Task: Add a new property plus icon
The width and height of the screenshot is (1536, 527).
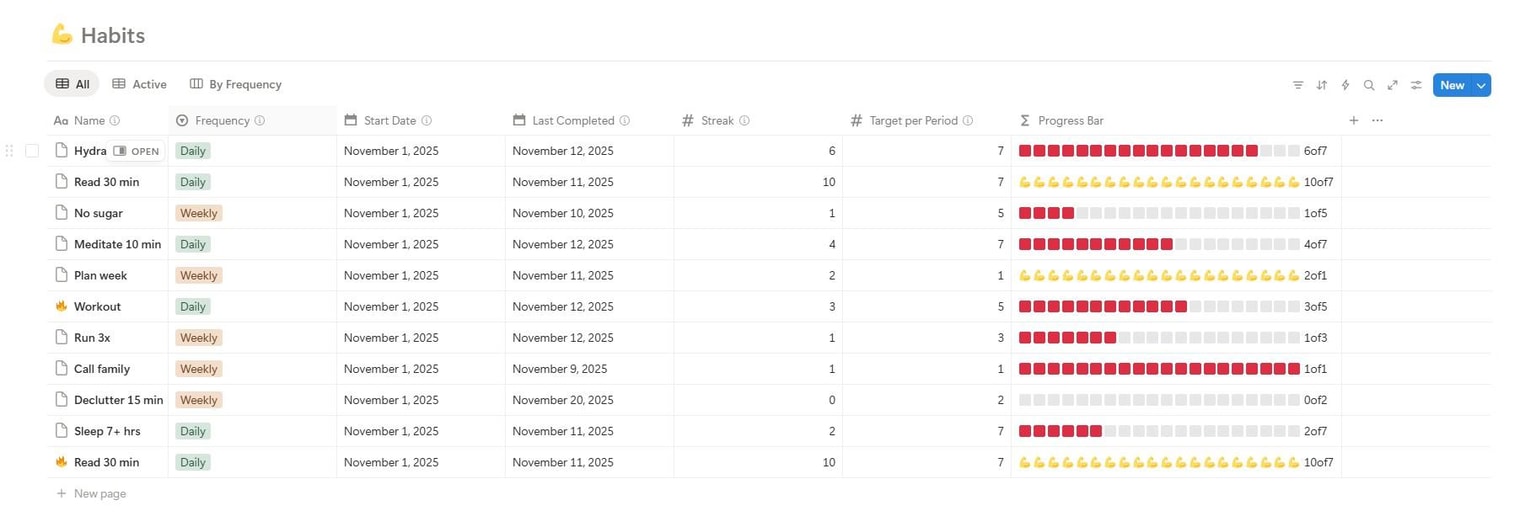Action: (x=1354, y=120)
